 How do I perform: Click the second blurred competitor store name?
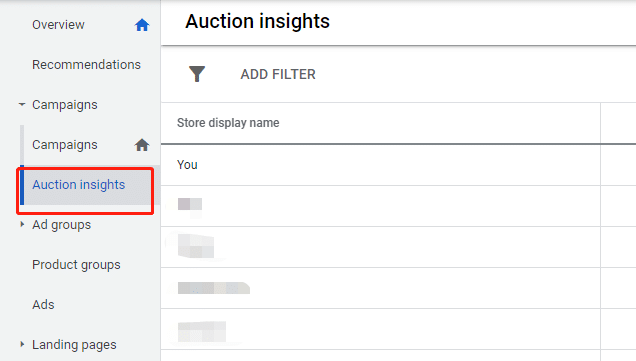196,246
